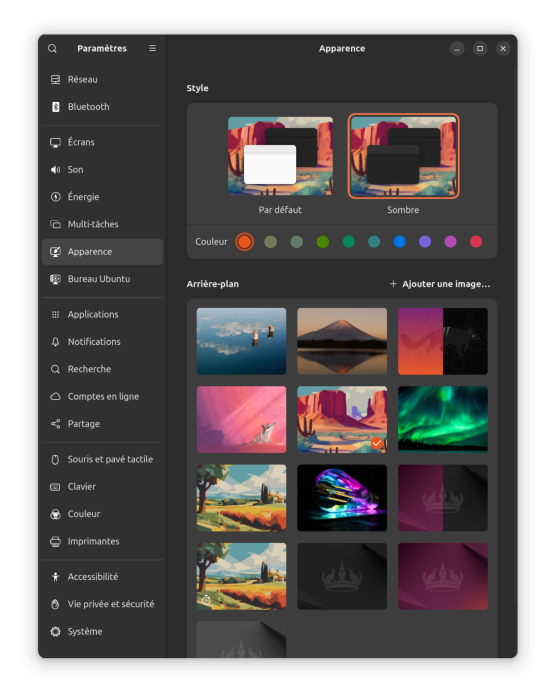Click the Notifications bell icon
The image size is (555, 700).
55,342
